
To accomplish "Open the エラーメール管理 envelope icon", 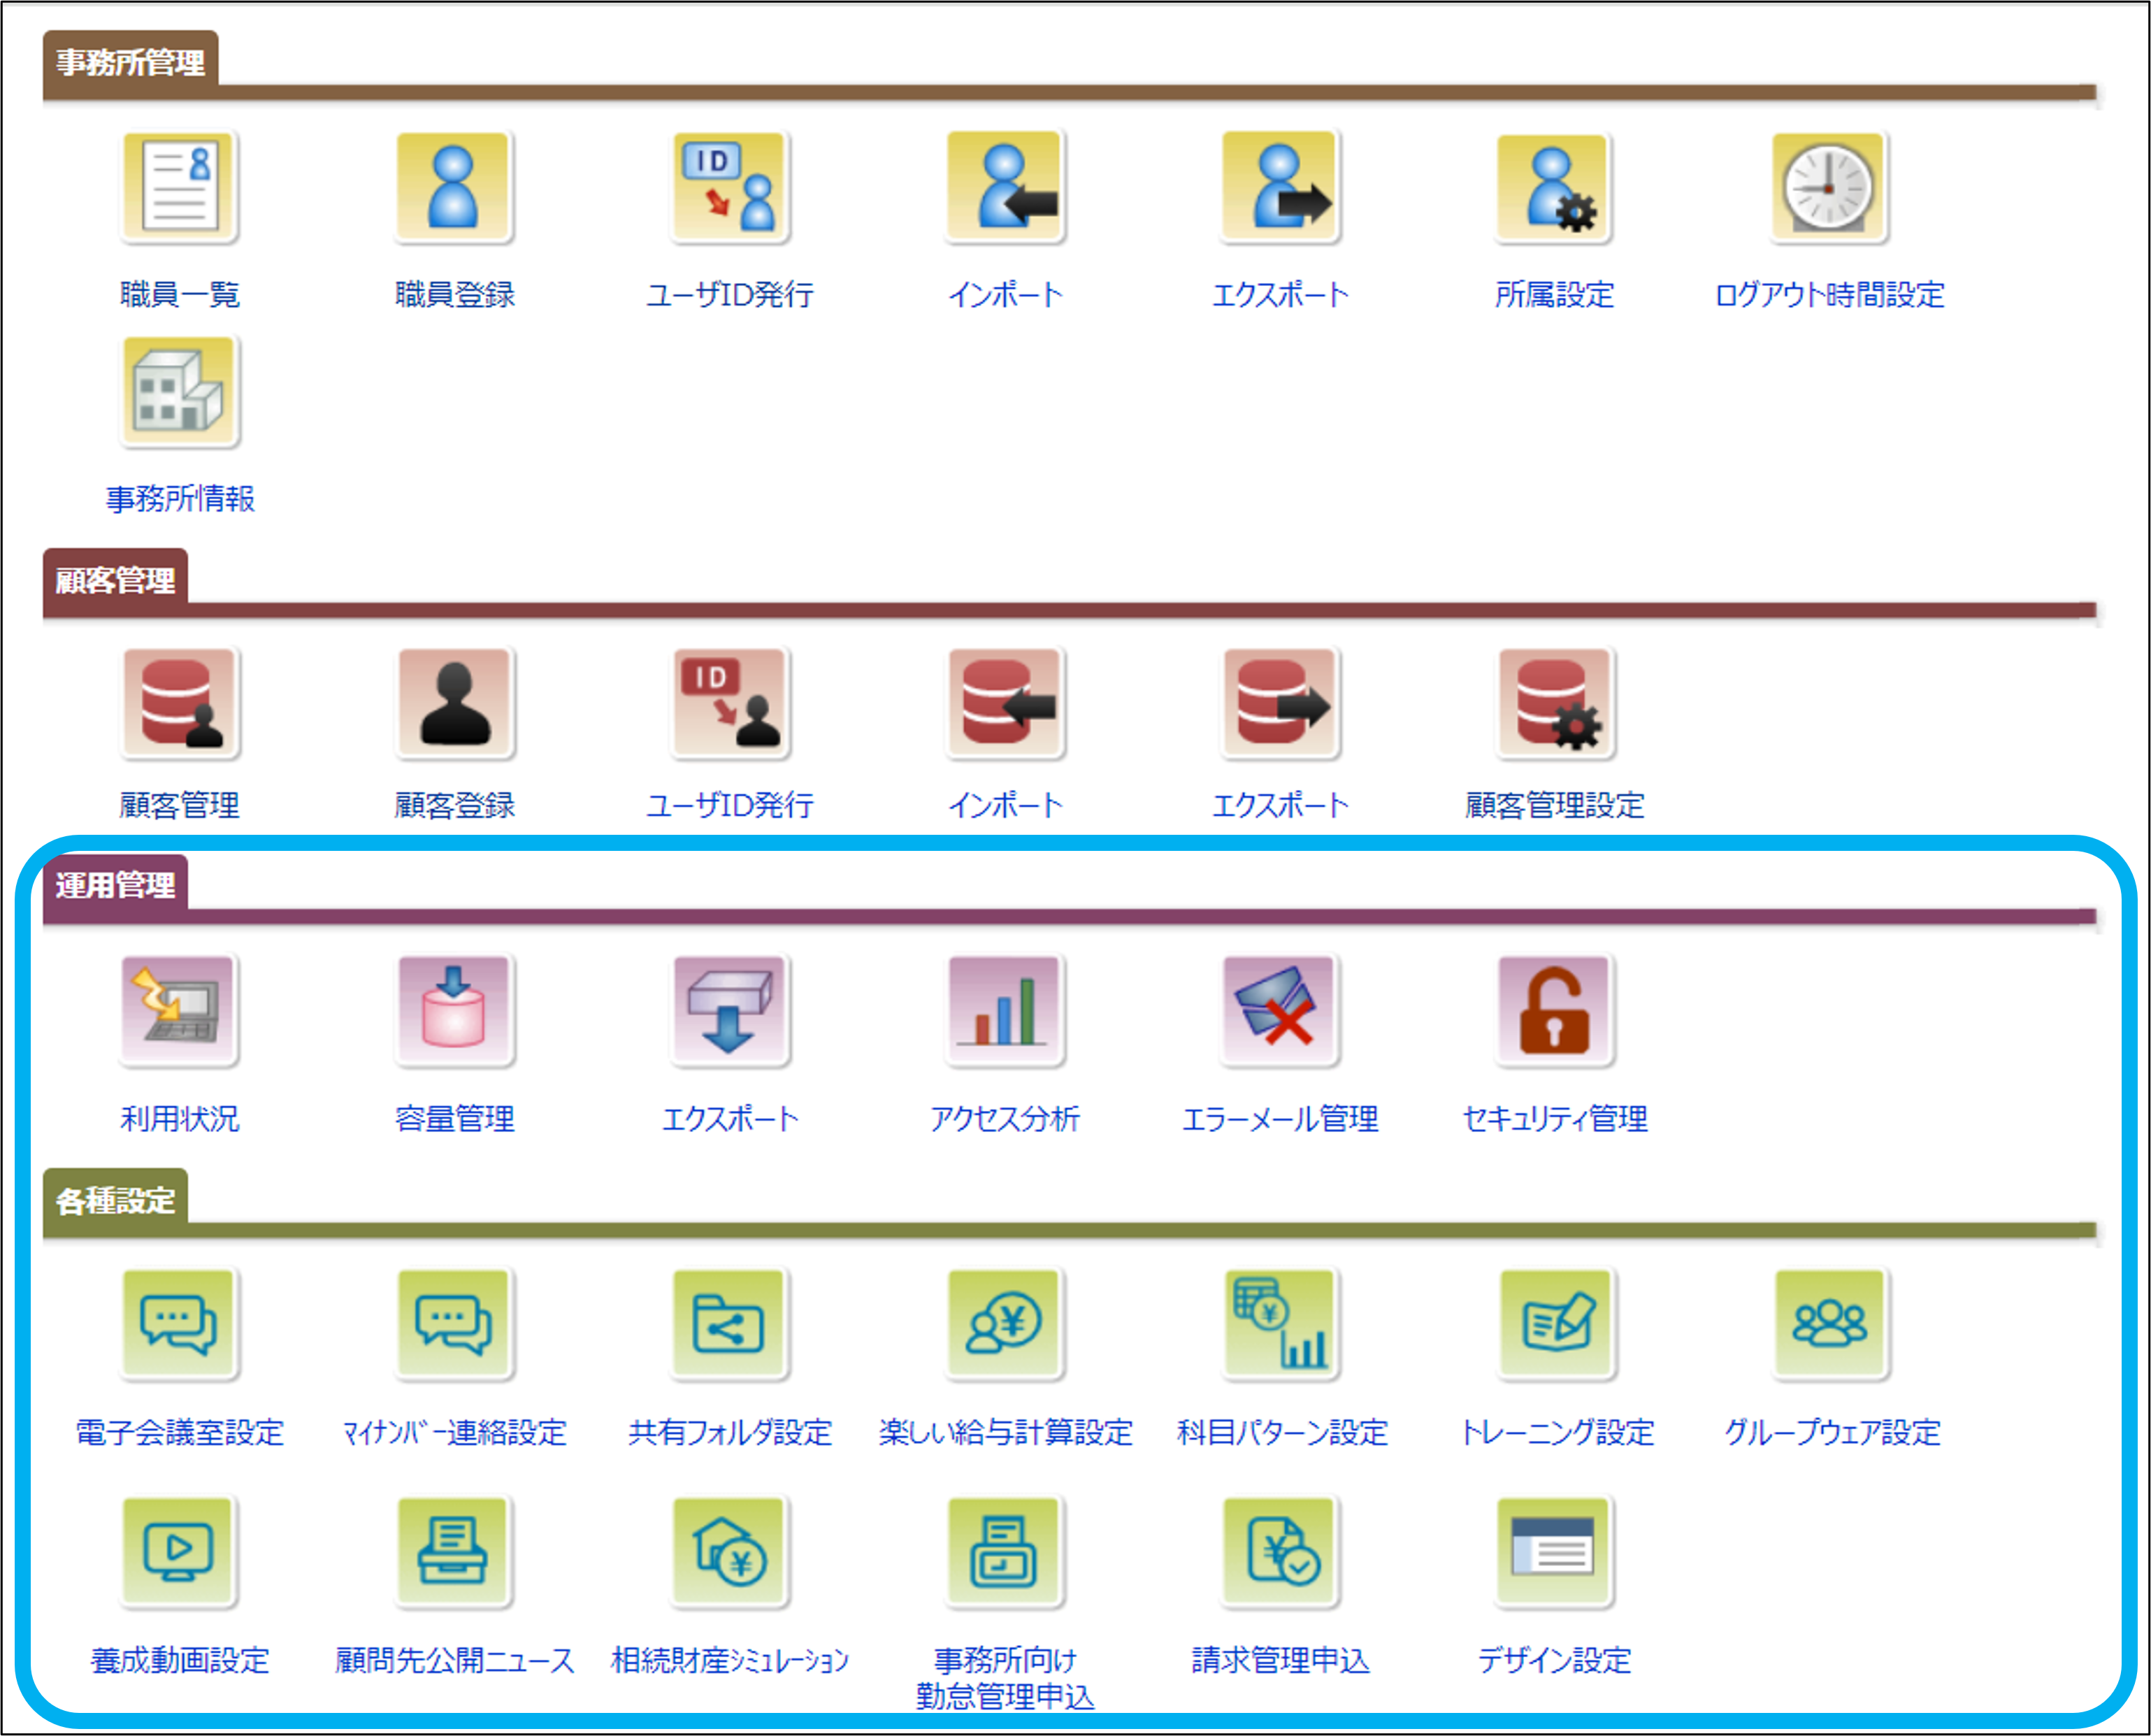I will point(1280,1010).
